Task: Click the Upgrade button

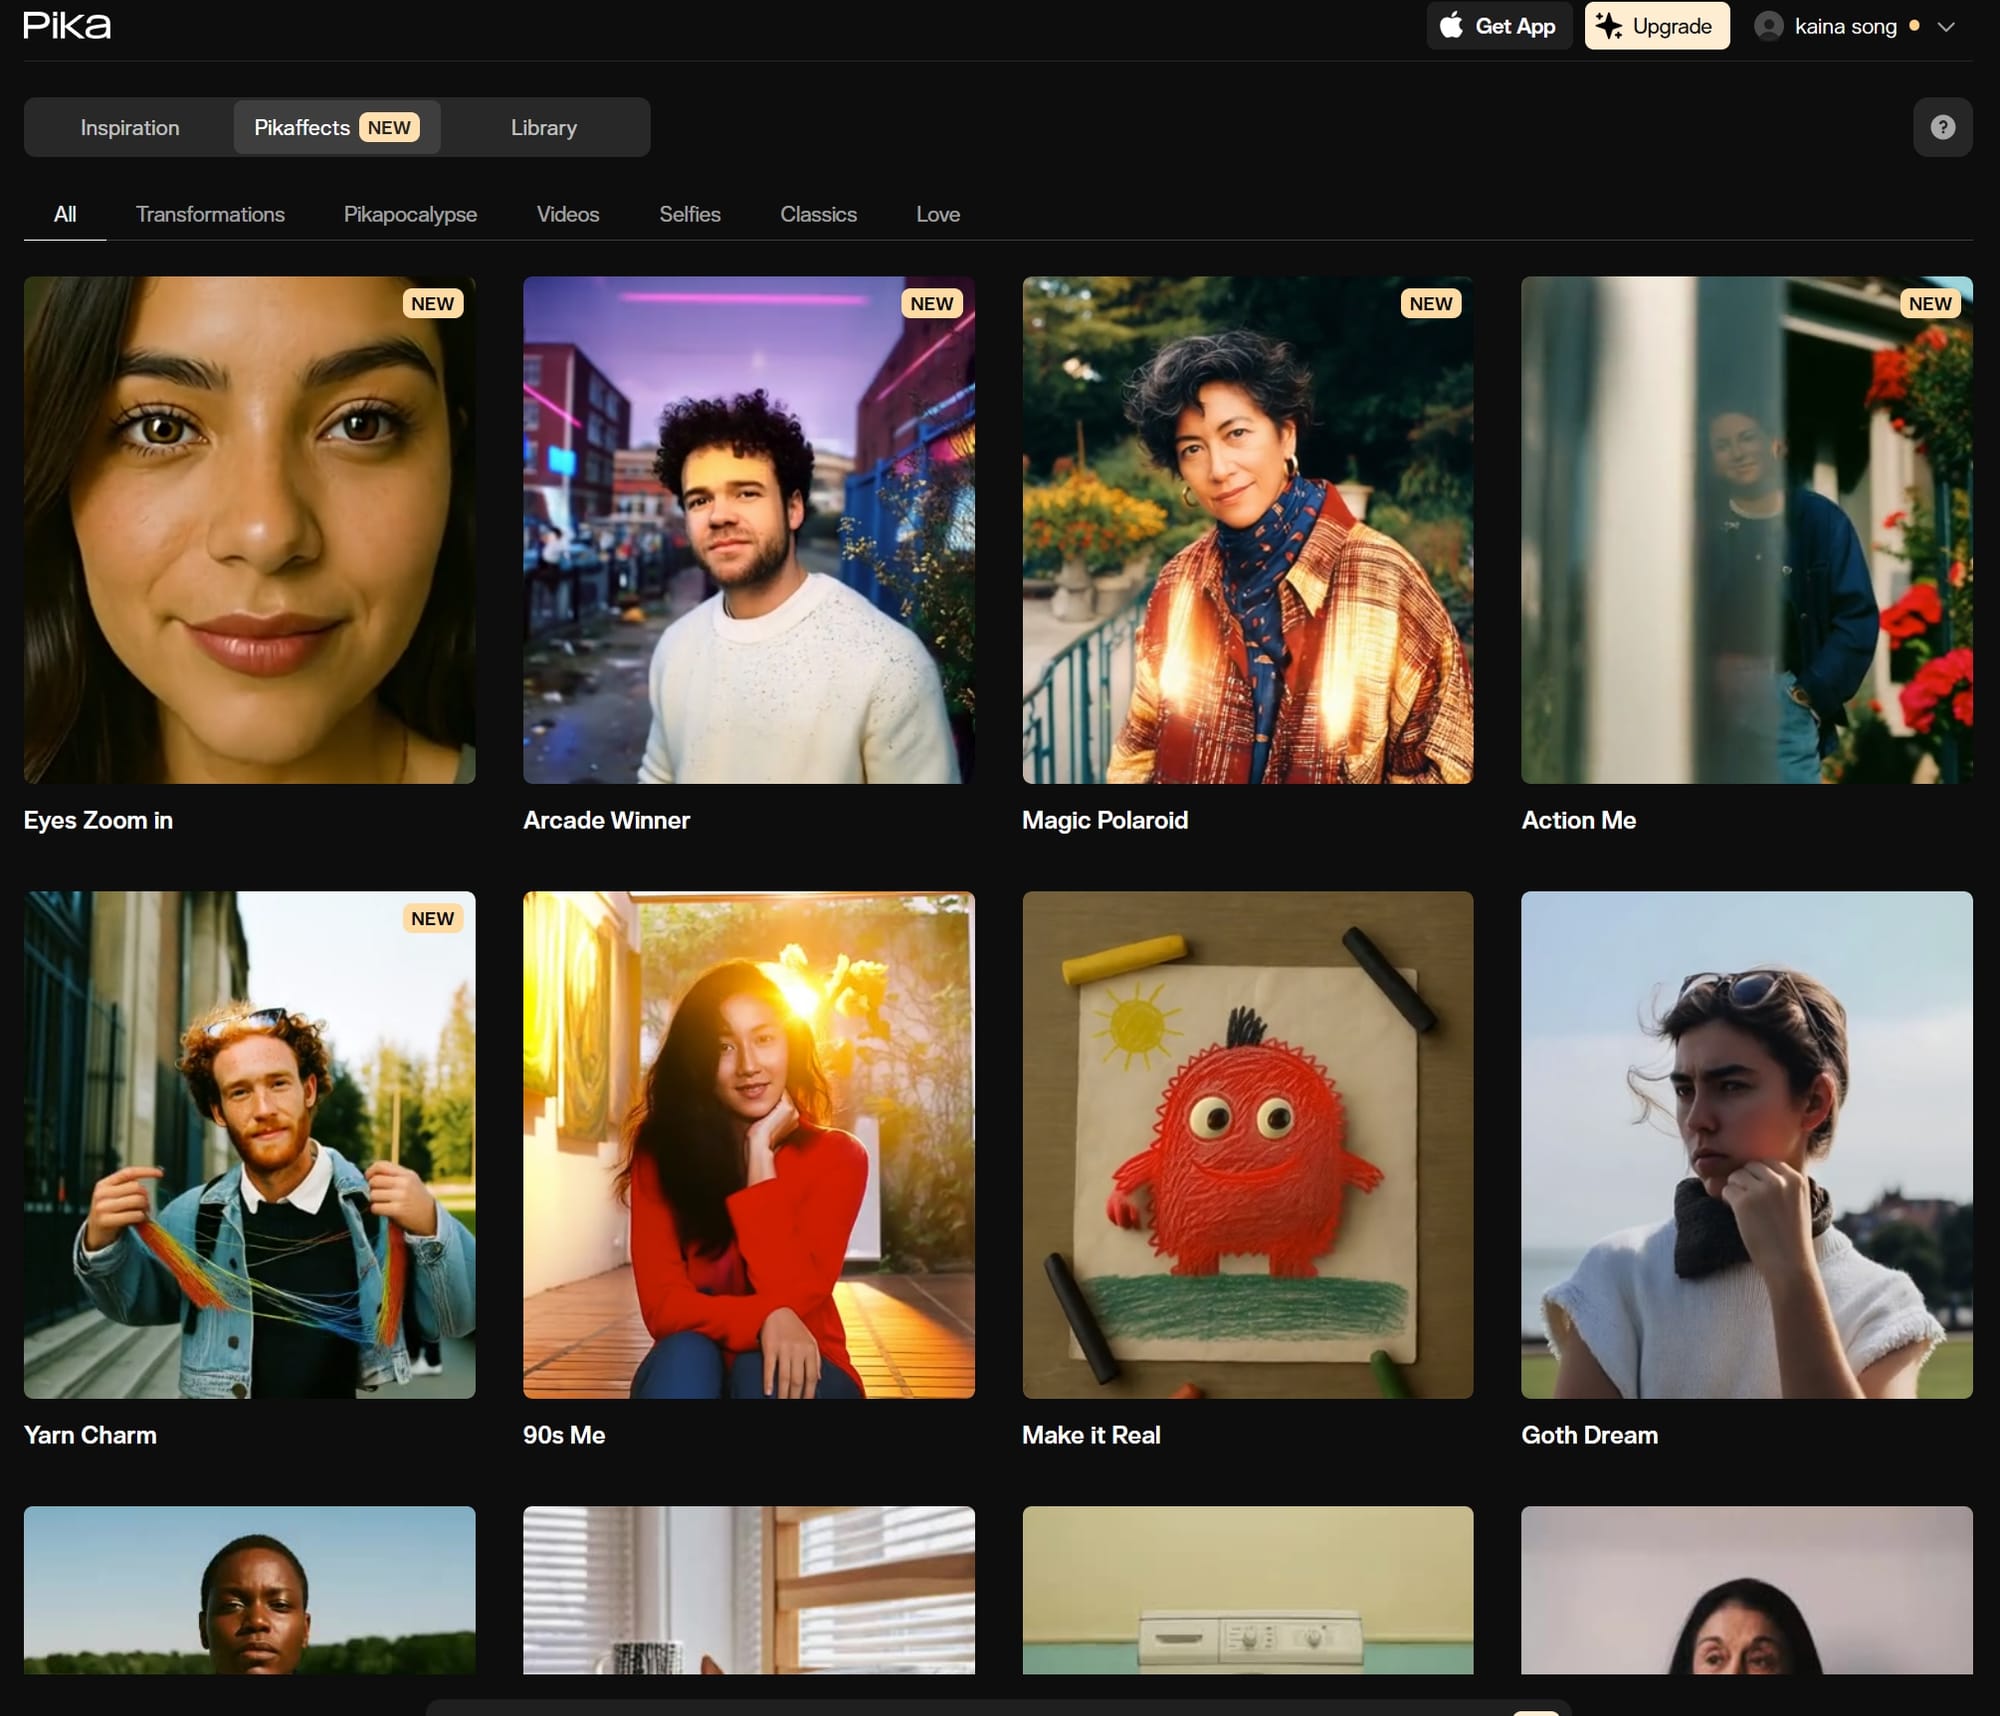Action: coord(1657,26)
